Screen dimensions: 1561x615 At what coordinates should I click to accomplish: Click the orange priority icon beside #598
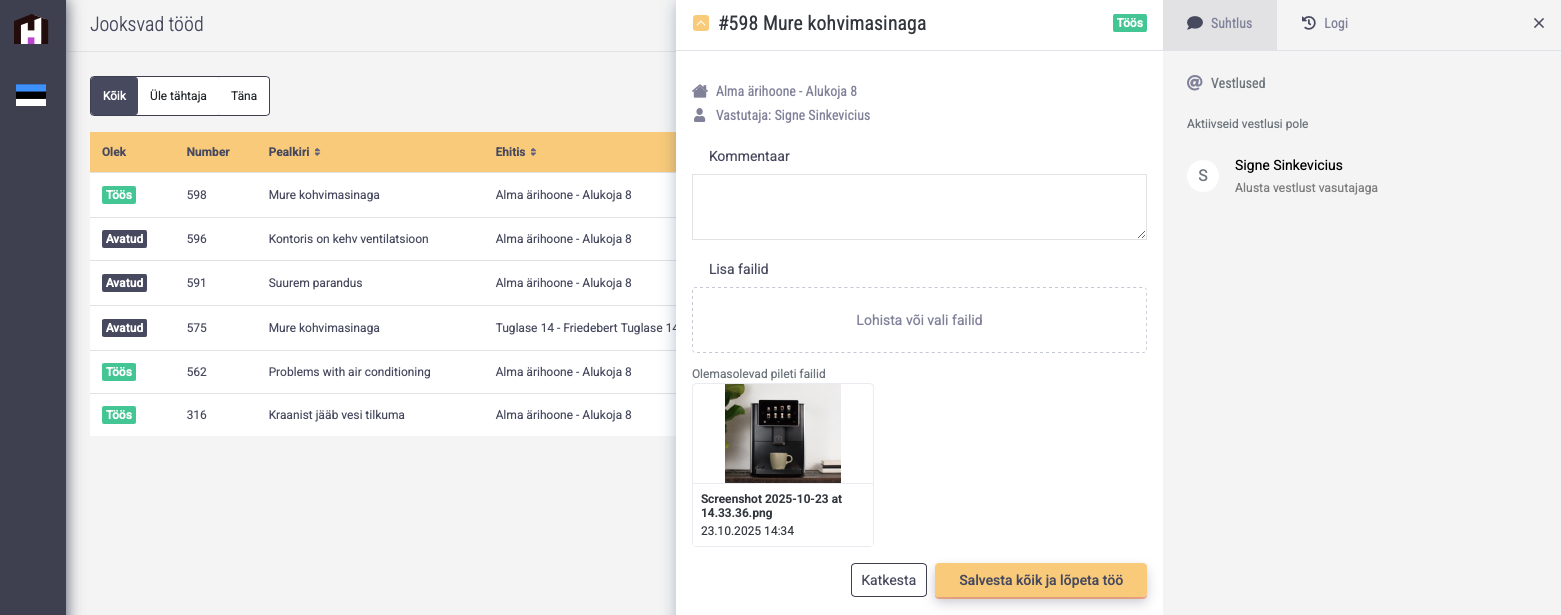tap(701, 23)
